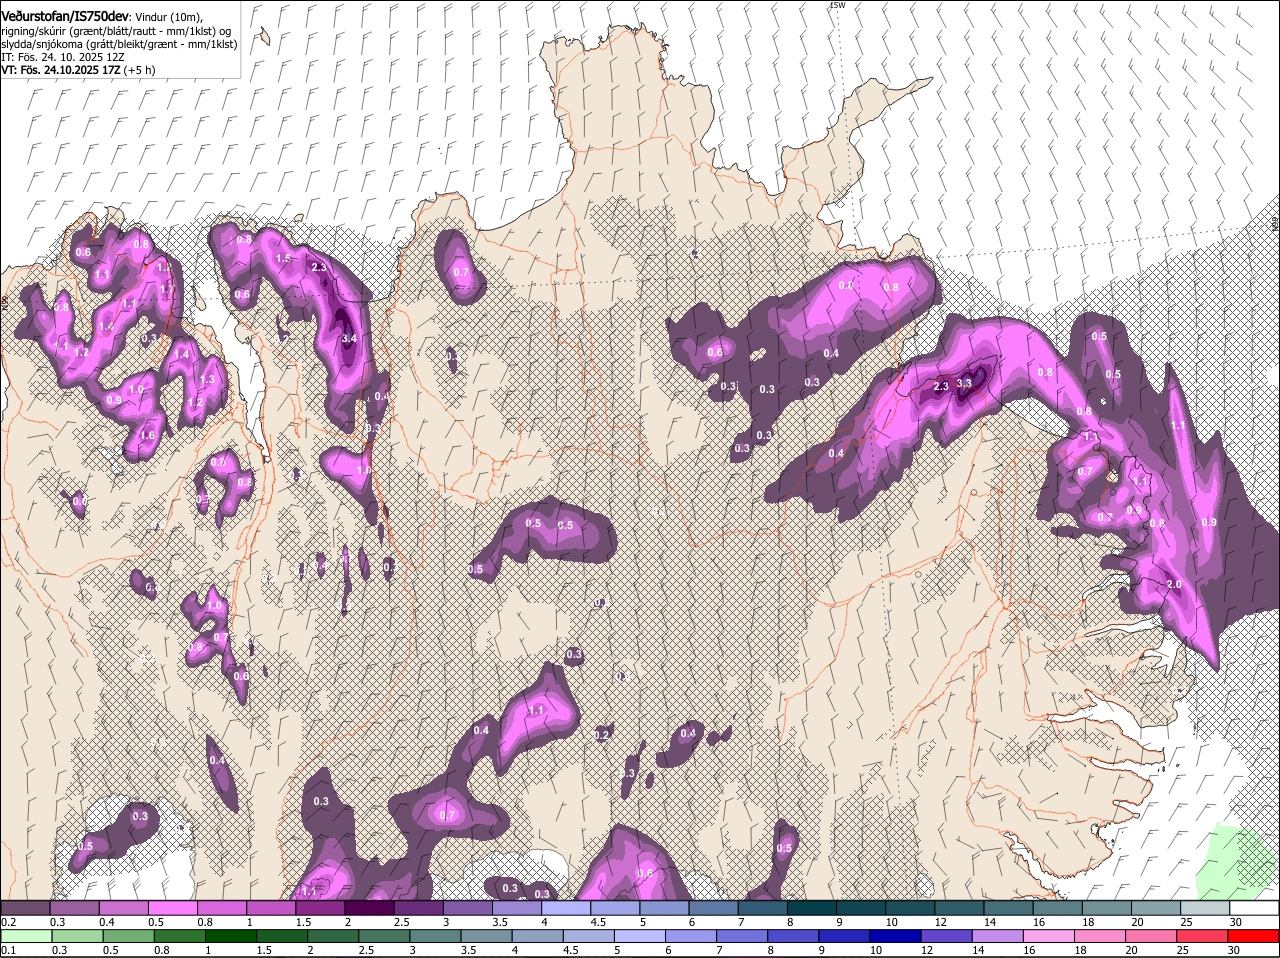Click the upper legend swatch above the 2.5 label
The width and height of the screenshot is (1280, 958).
417,907
